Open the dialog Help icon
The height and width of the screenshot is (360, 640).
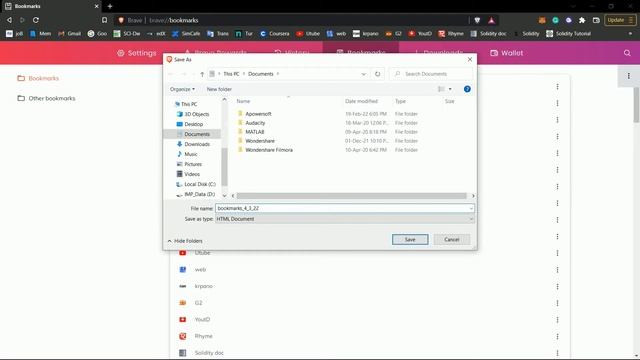pos(467,89)
